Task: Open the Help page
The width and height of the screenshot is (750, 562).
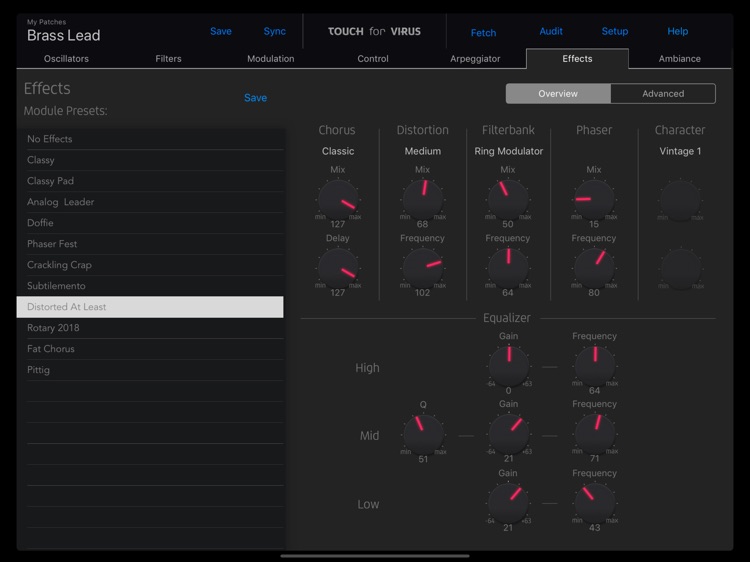Action: coord(678,32)
